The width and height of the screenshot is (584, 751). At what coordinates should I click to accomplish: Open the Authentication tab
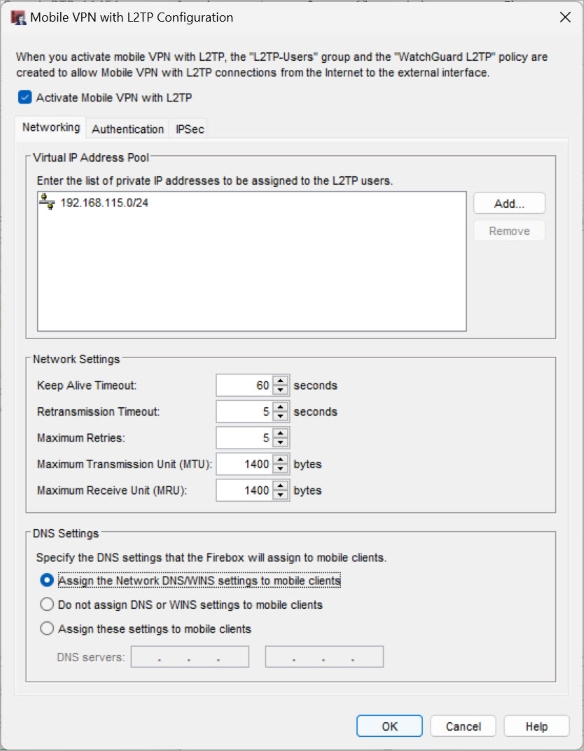pos(128,129)
